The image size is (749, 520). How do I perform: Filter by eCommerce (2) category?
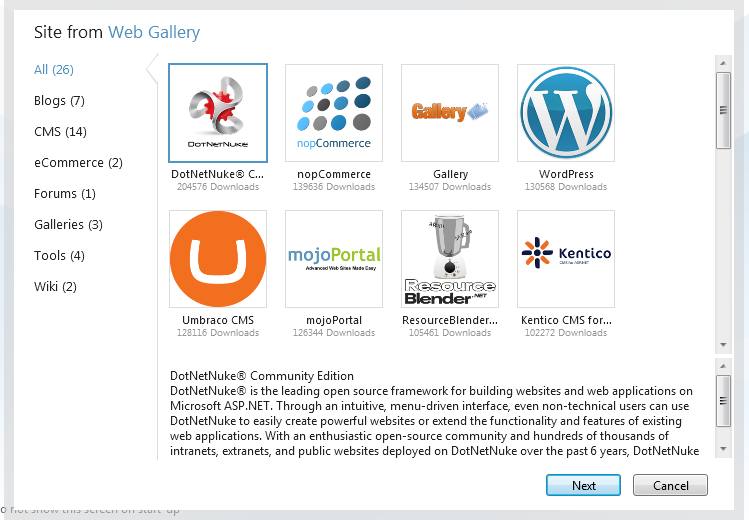point(78,163)
